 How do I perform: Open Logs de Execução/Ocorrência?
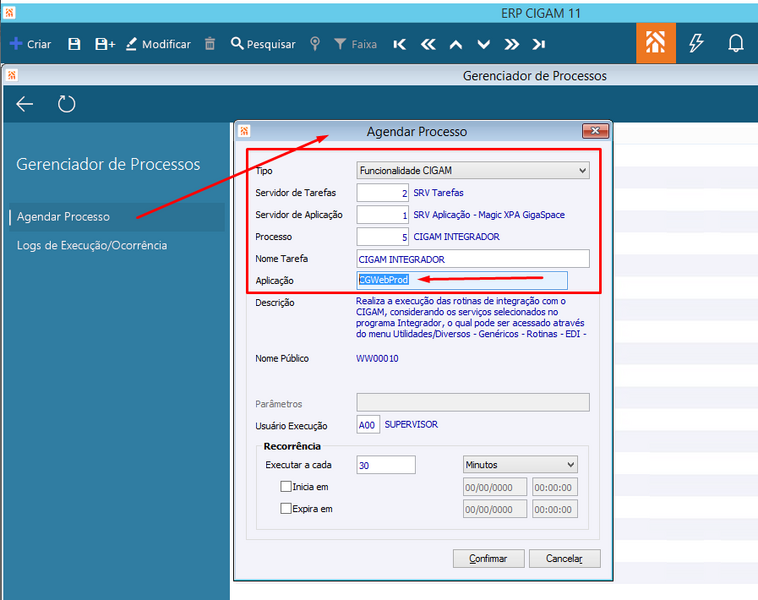(x=92, y=245)
